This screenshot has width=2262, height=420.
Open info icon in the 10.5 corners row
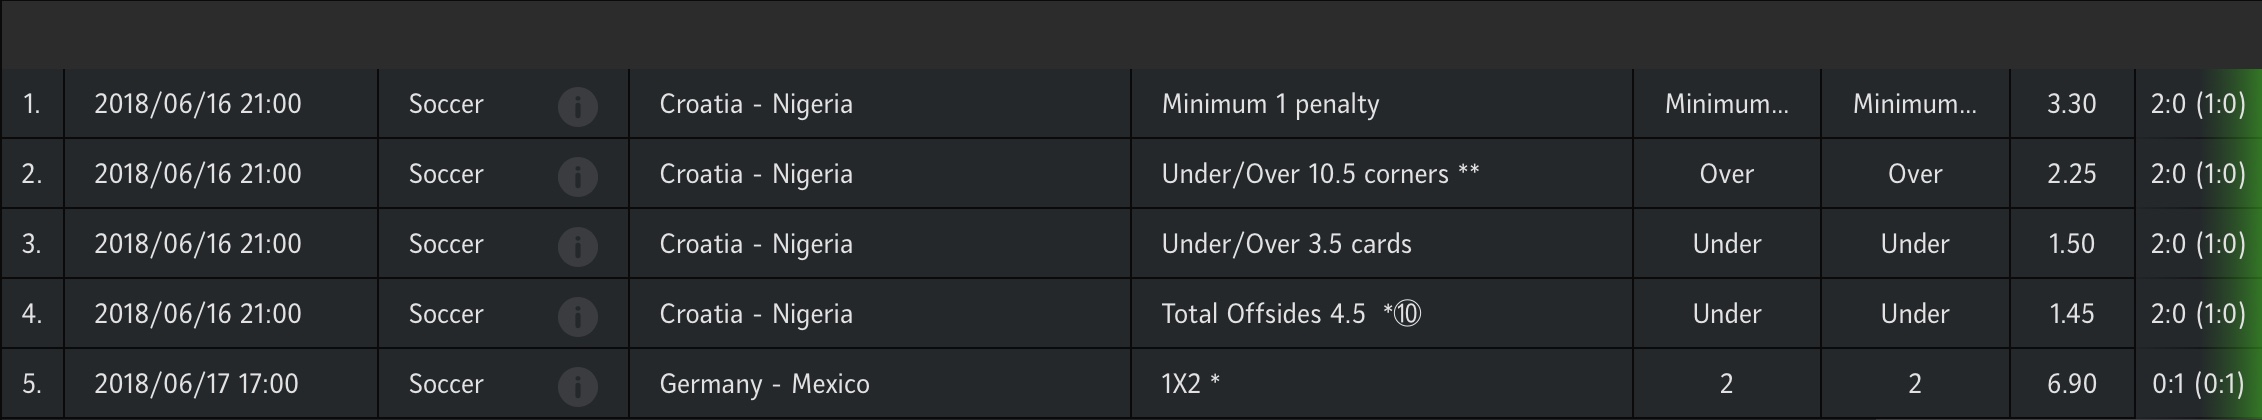pos(577,176)
